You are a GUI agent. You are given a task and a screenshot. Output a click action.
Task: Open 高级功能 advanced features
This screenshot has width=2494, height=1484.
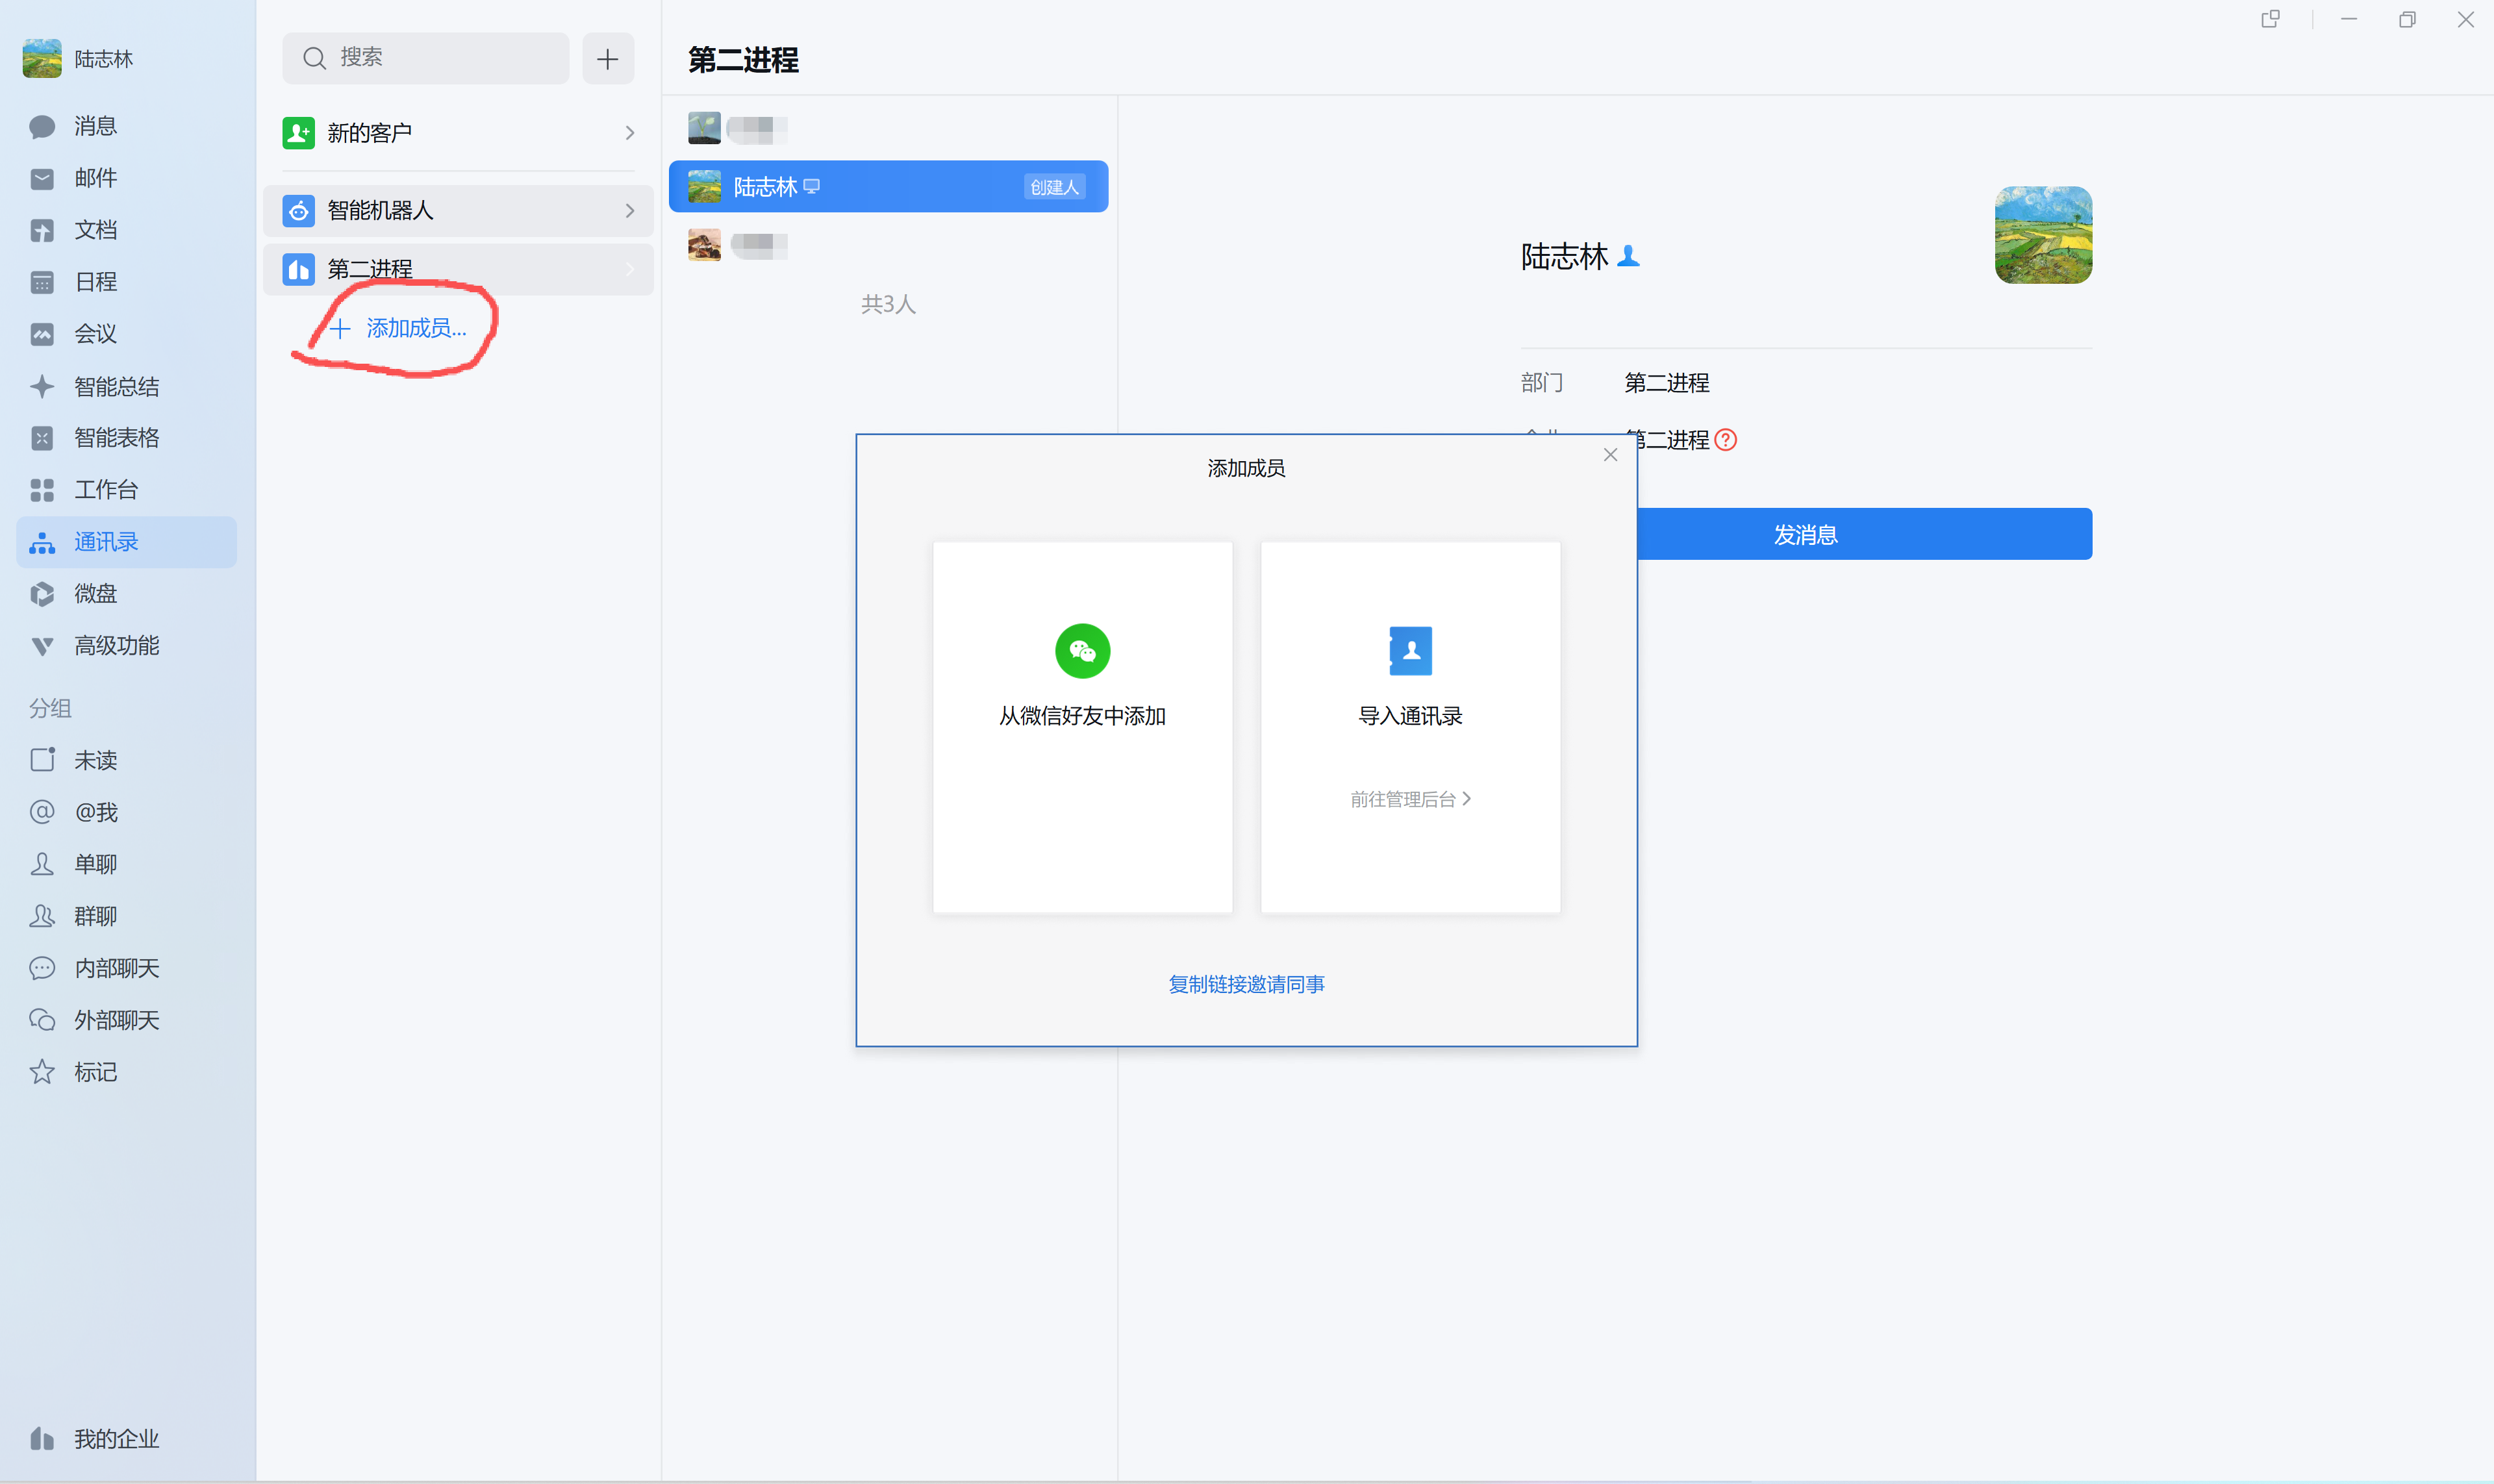tap(126, 646)
